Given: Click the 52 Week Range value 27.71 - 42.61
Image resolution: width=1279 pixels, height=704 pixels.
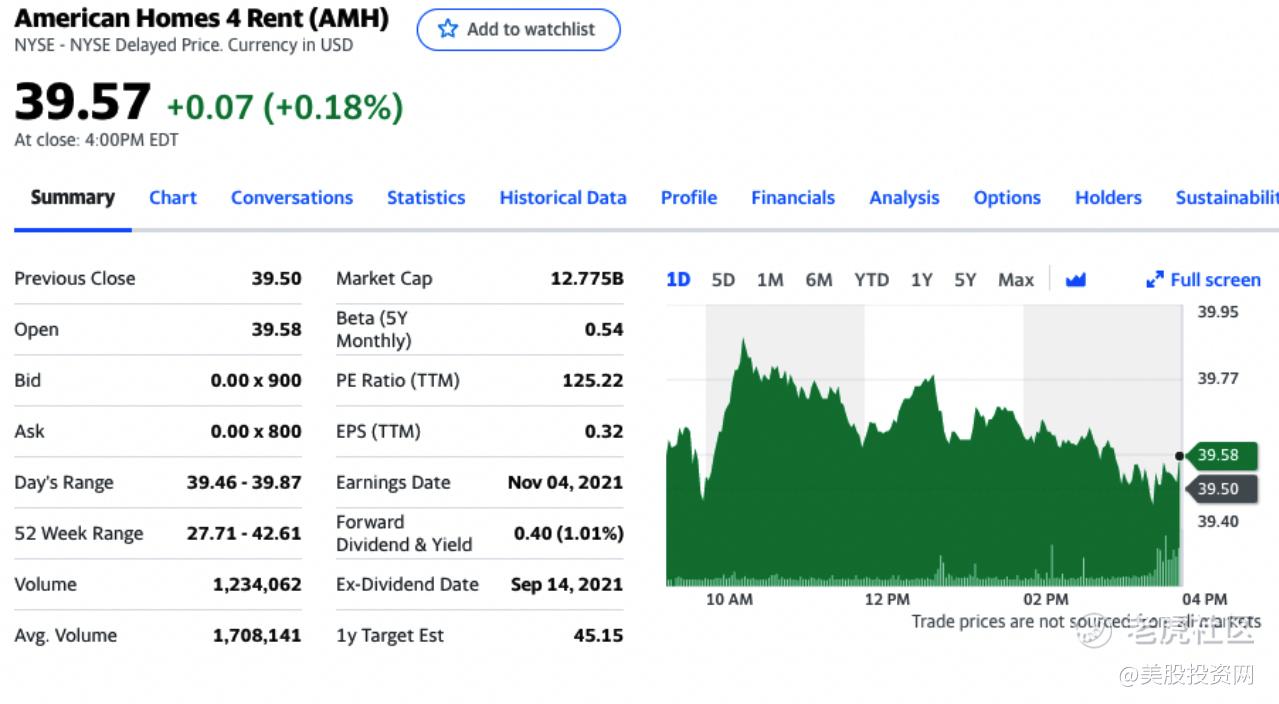Looking at the screenshot, I should pyautogui.click(x=244, y=534).
